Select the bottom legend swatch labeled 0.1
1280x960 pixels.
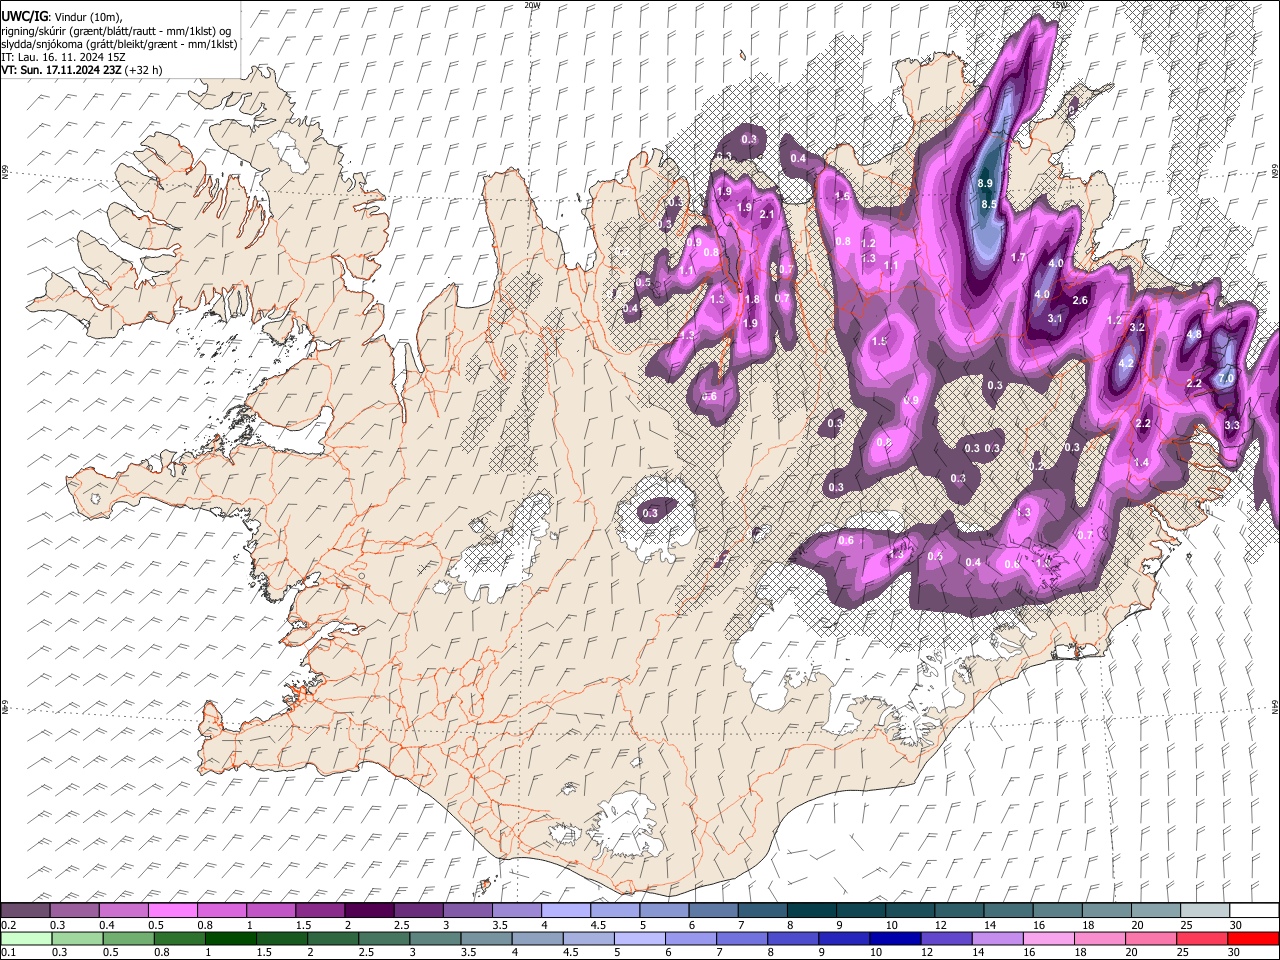pos(26,938)
